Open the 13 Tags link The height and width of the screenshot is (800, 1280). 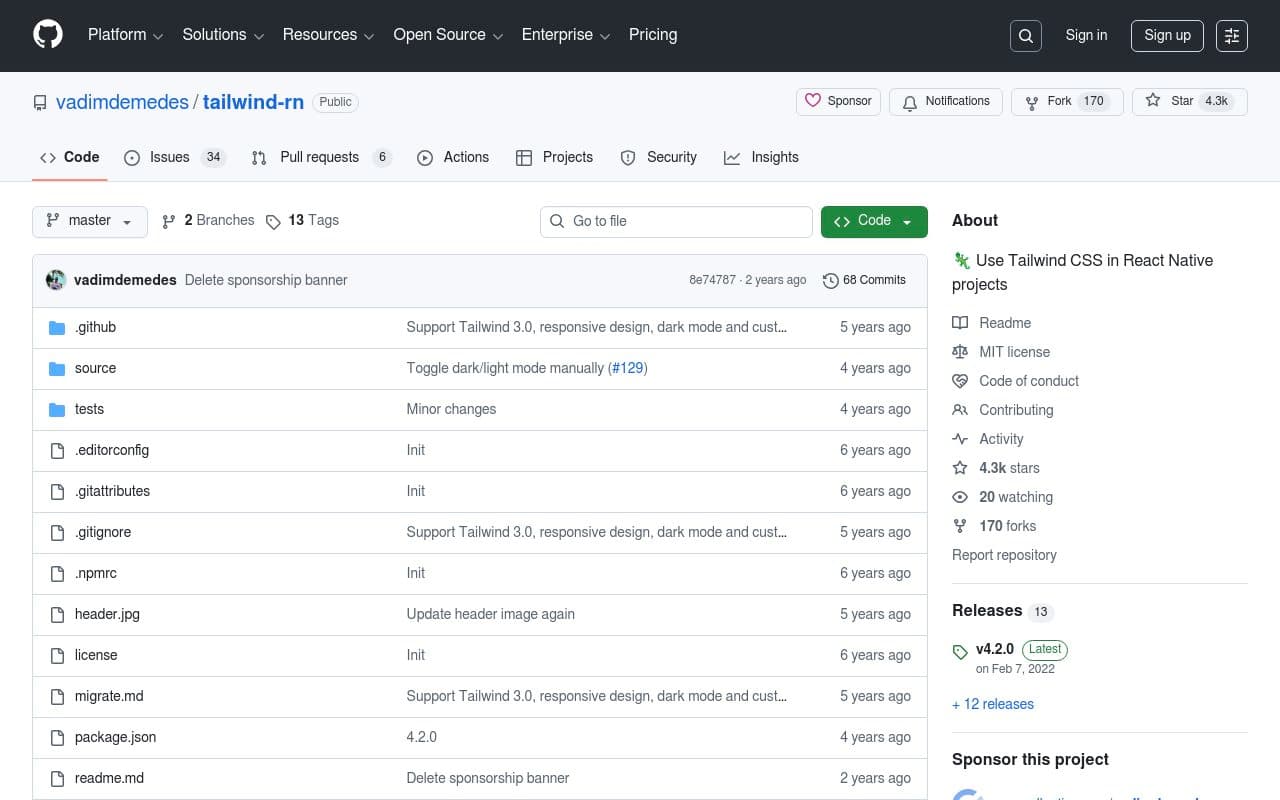[302, 221]
